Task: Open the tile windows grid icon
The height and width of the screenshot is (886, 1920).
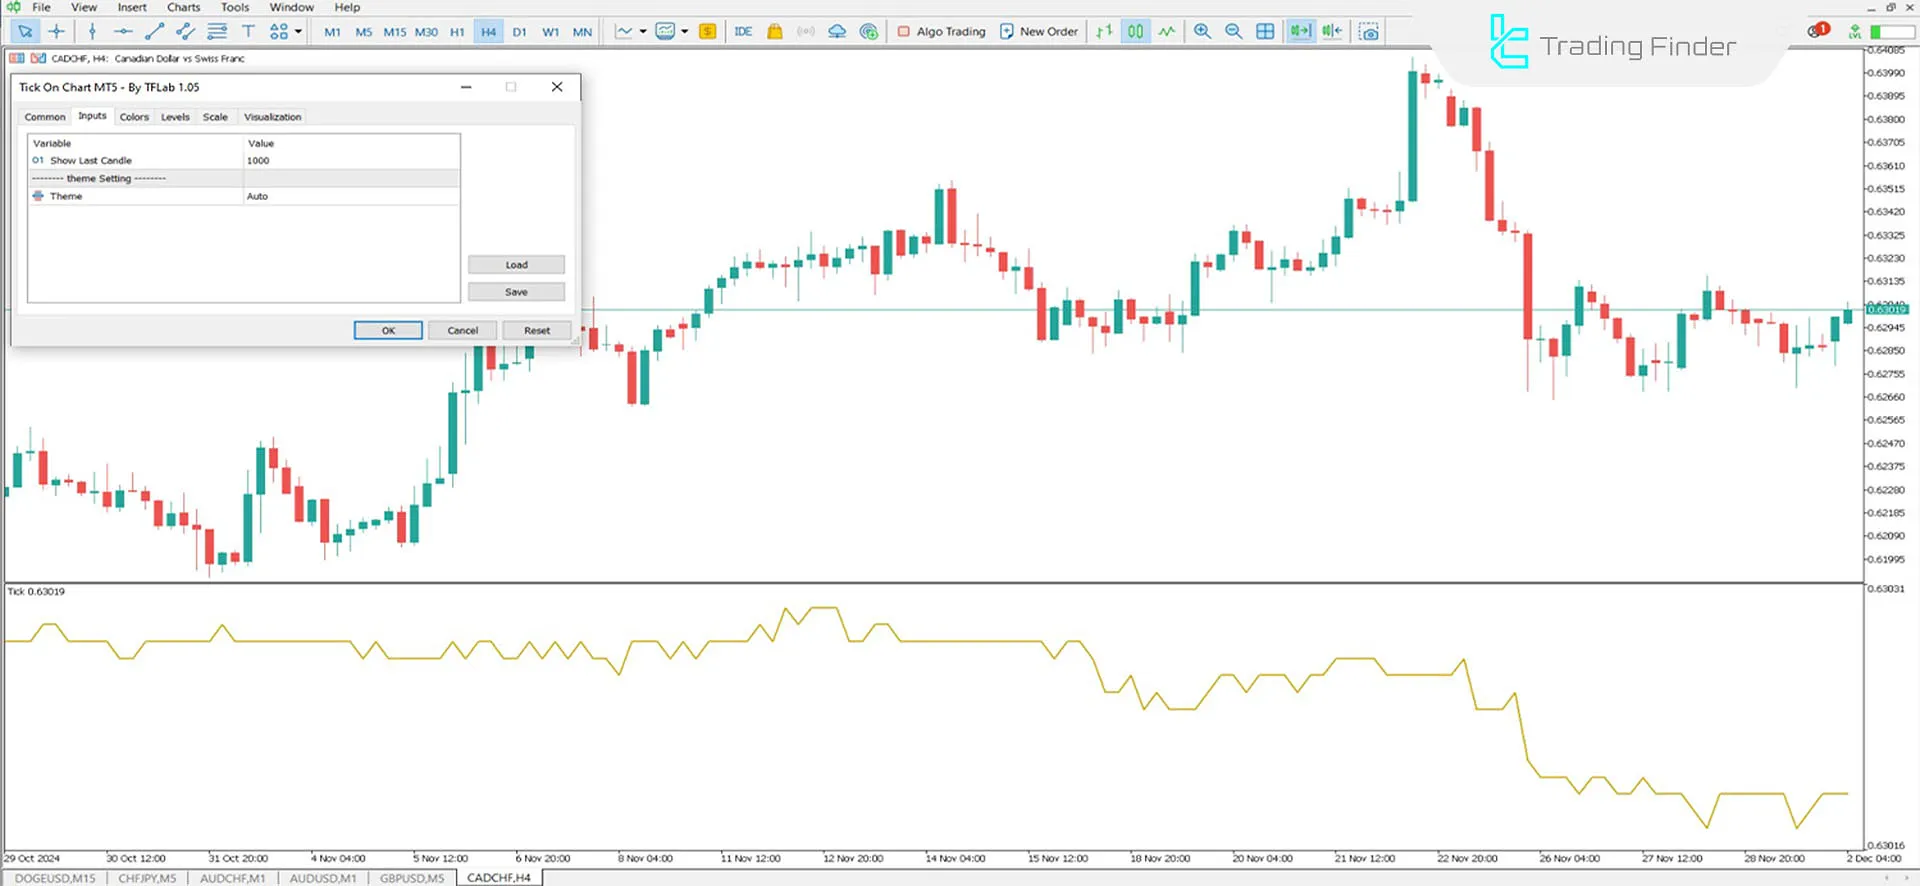Action: coord(1265,32)
